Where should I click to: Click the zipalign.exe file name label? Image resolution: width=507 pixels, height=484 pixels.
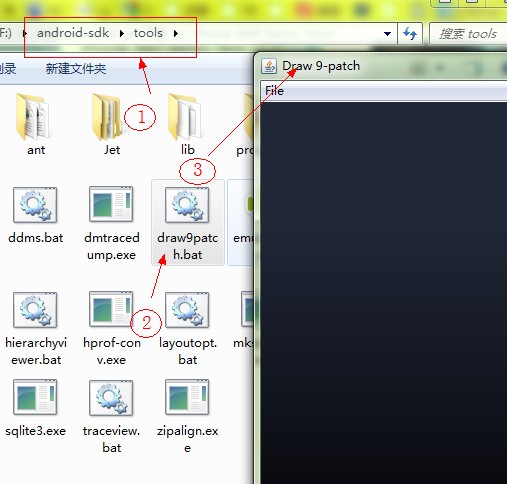(187, 439)
